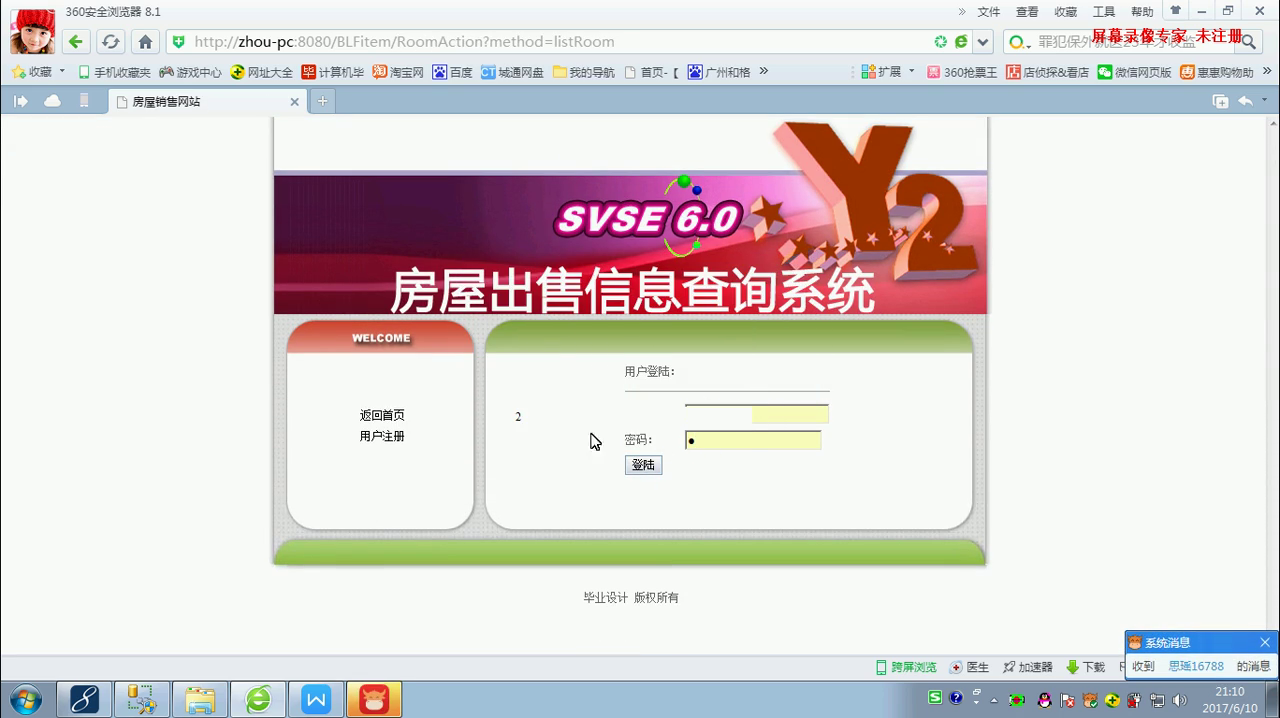Click 用户注册 link
The image size is (1280, 718).
382,436
